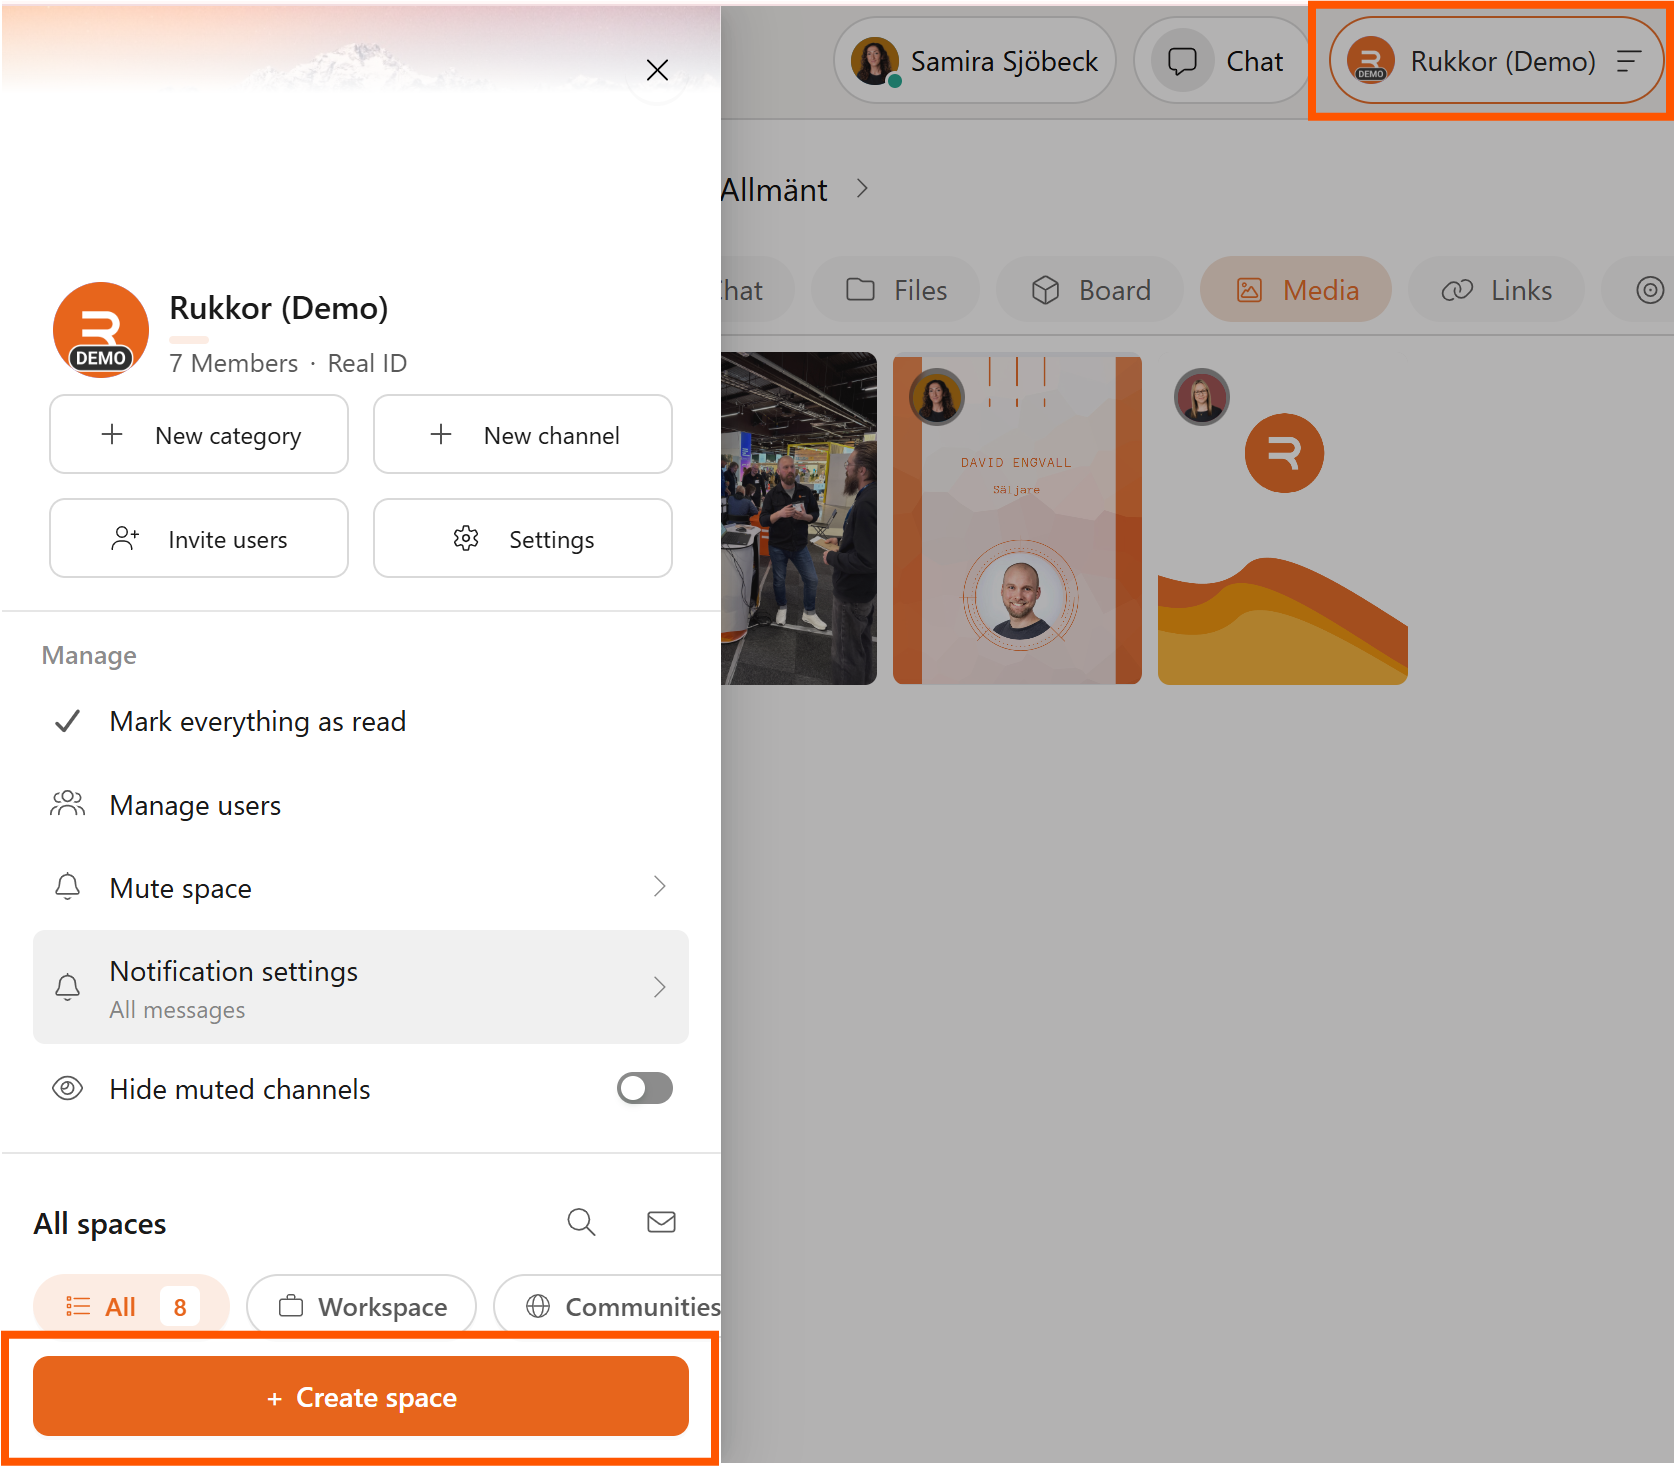
Task: Open space Settings
Action: coord(523,538)
